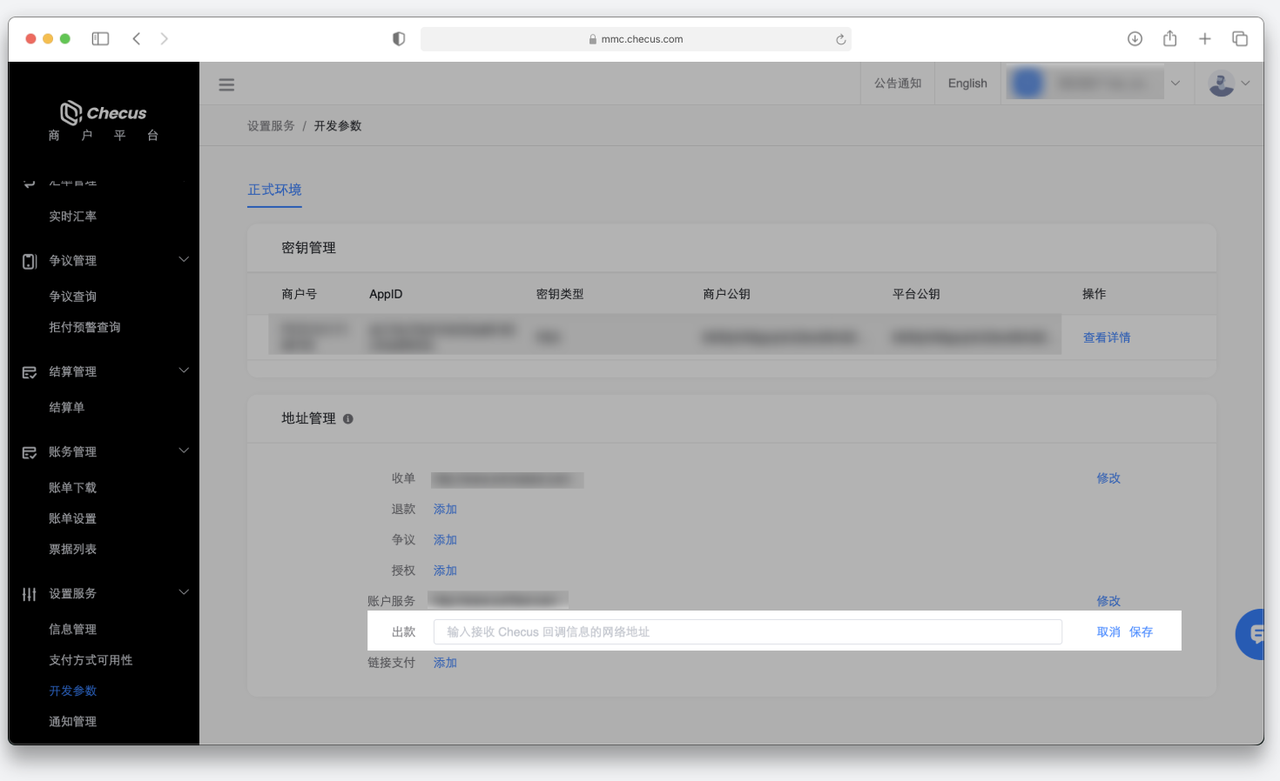Click the Checus logo
This screenshot has height=781, width=1280.
point(103,113)
